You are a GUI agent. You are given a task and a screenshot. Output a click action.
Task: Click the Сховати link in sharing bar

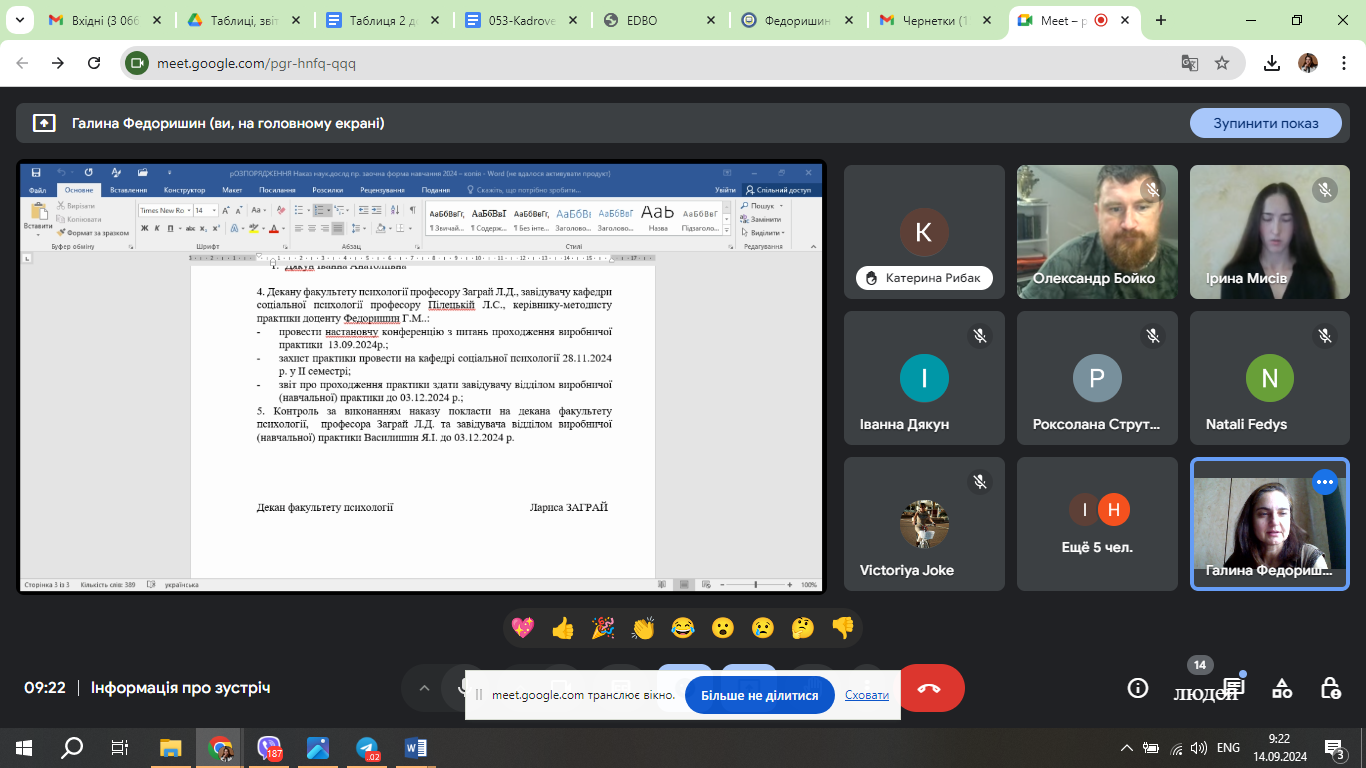click(x=866, y=695)
